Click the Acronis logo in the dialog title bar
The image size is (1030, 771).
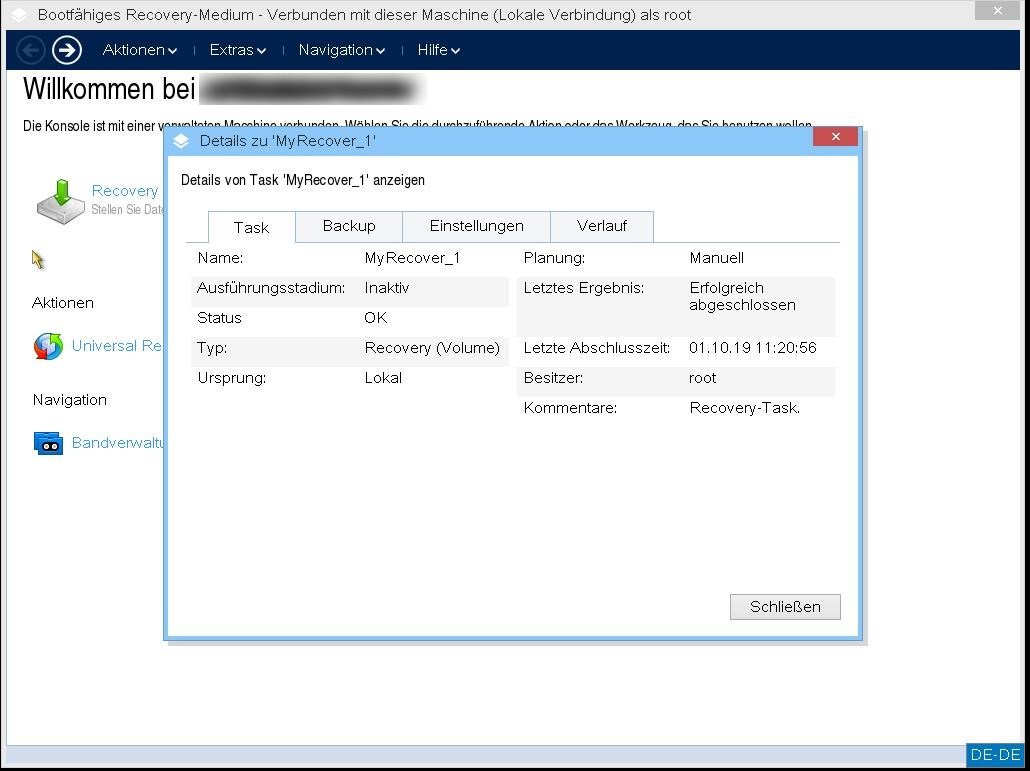(x=181, y=141)
